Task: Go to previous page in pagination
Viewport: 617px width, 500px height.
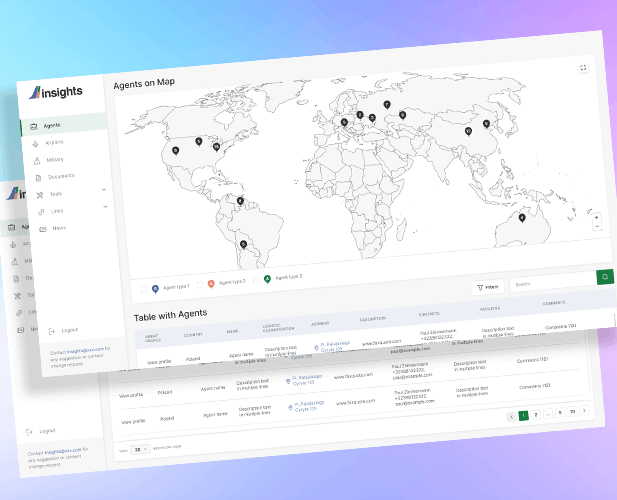Action: [x=511, y=417]
